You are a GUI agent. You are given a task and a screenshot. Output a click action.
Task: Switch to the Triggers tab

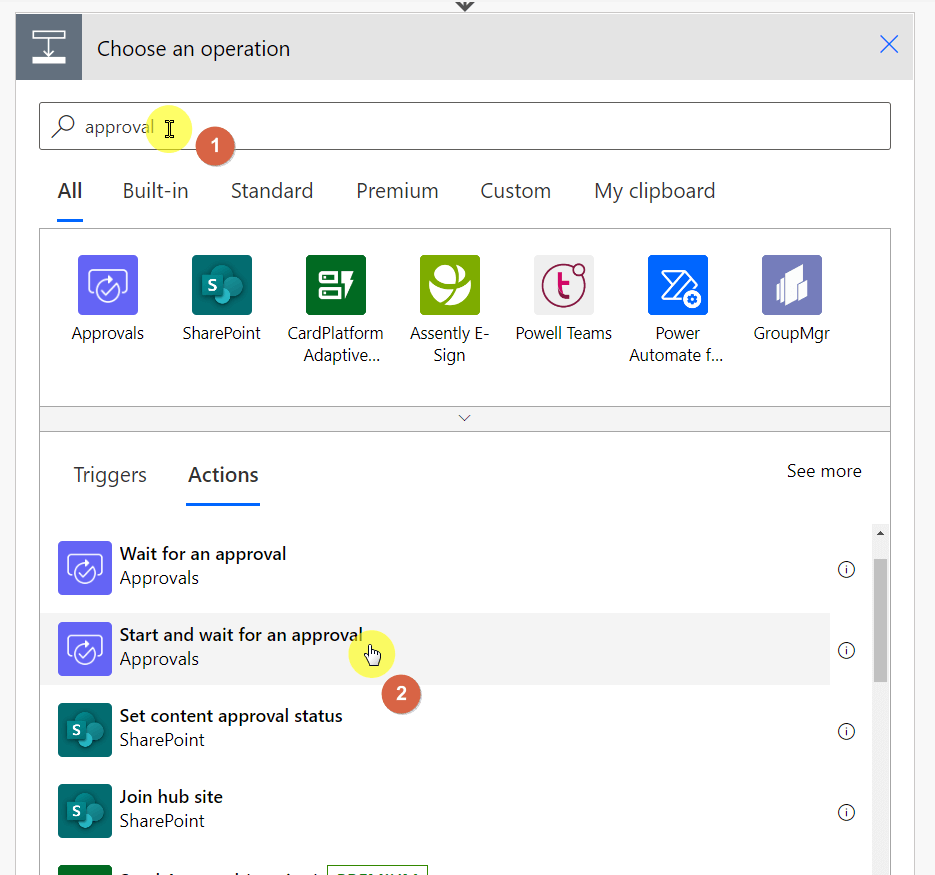pos(110,475)
